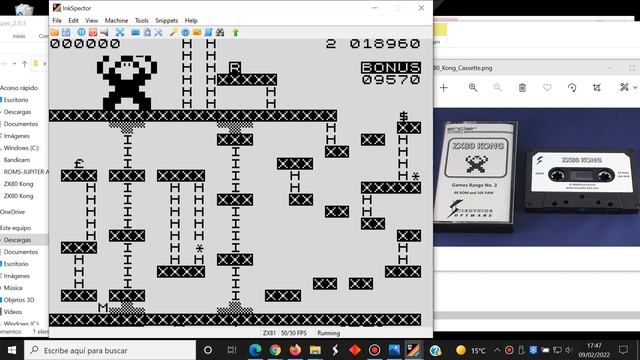Click the ZX80 Kong cassette photo
The width and height of the screenshot is (640, 360).
click(537, 177)
